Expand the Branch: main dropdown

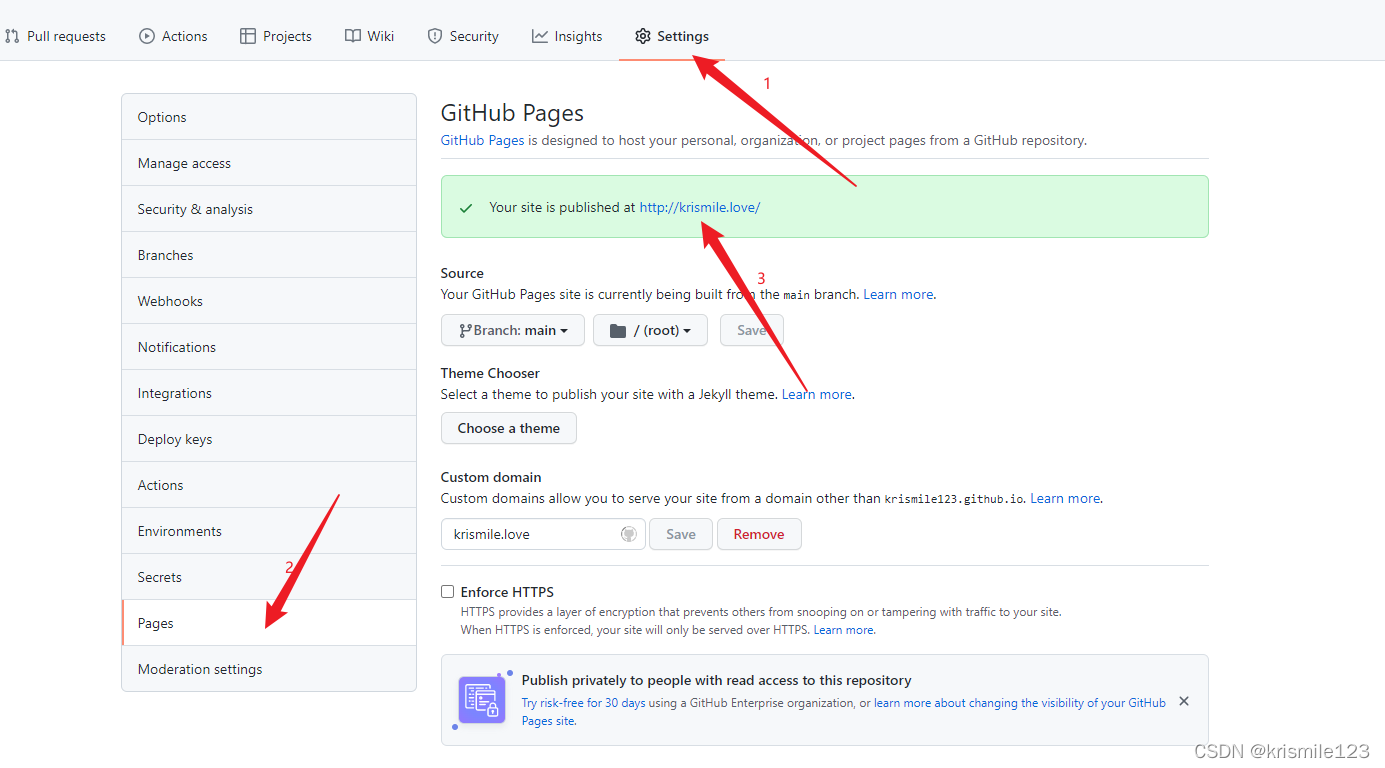[x=513, y=330]
